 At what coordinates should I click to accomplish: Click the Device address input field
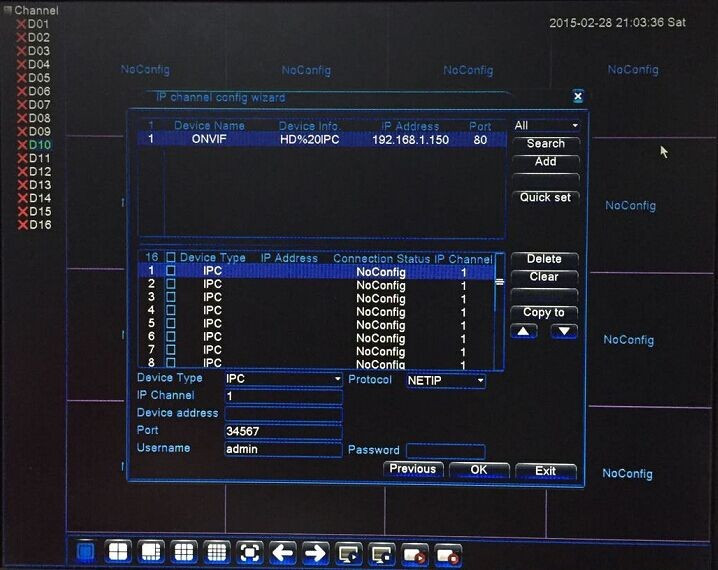pos(284,414)
